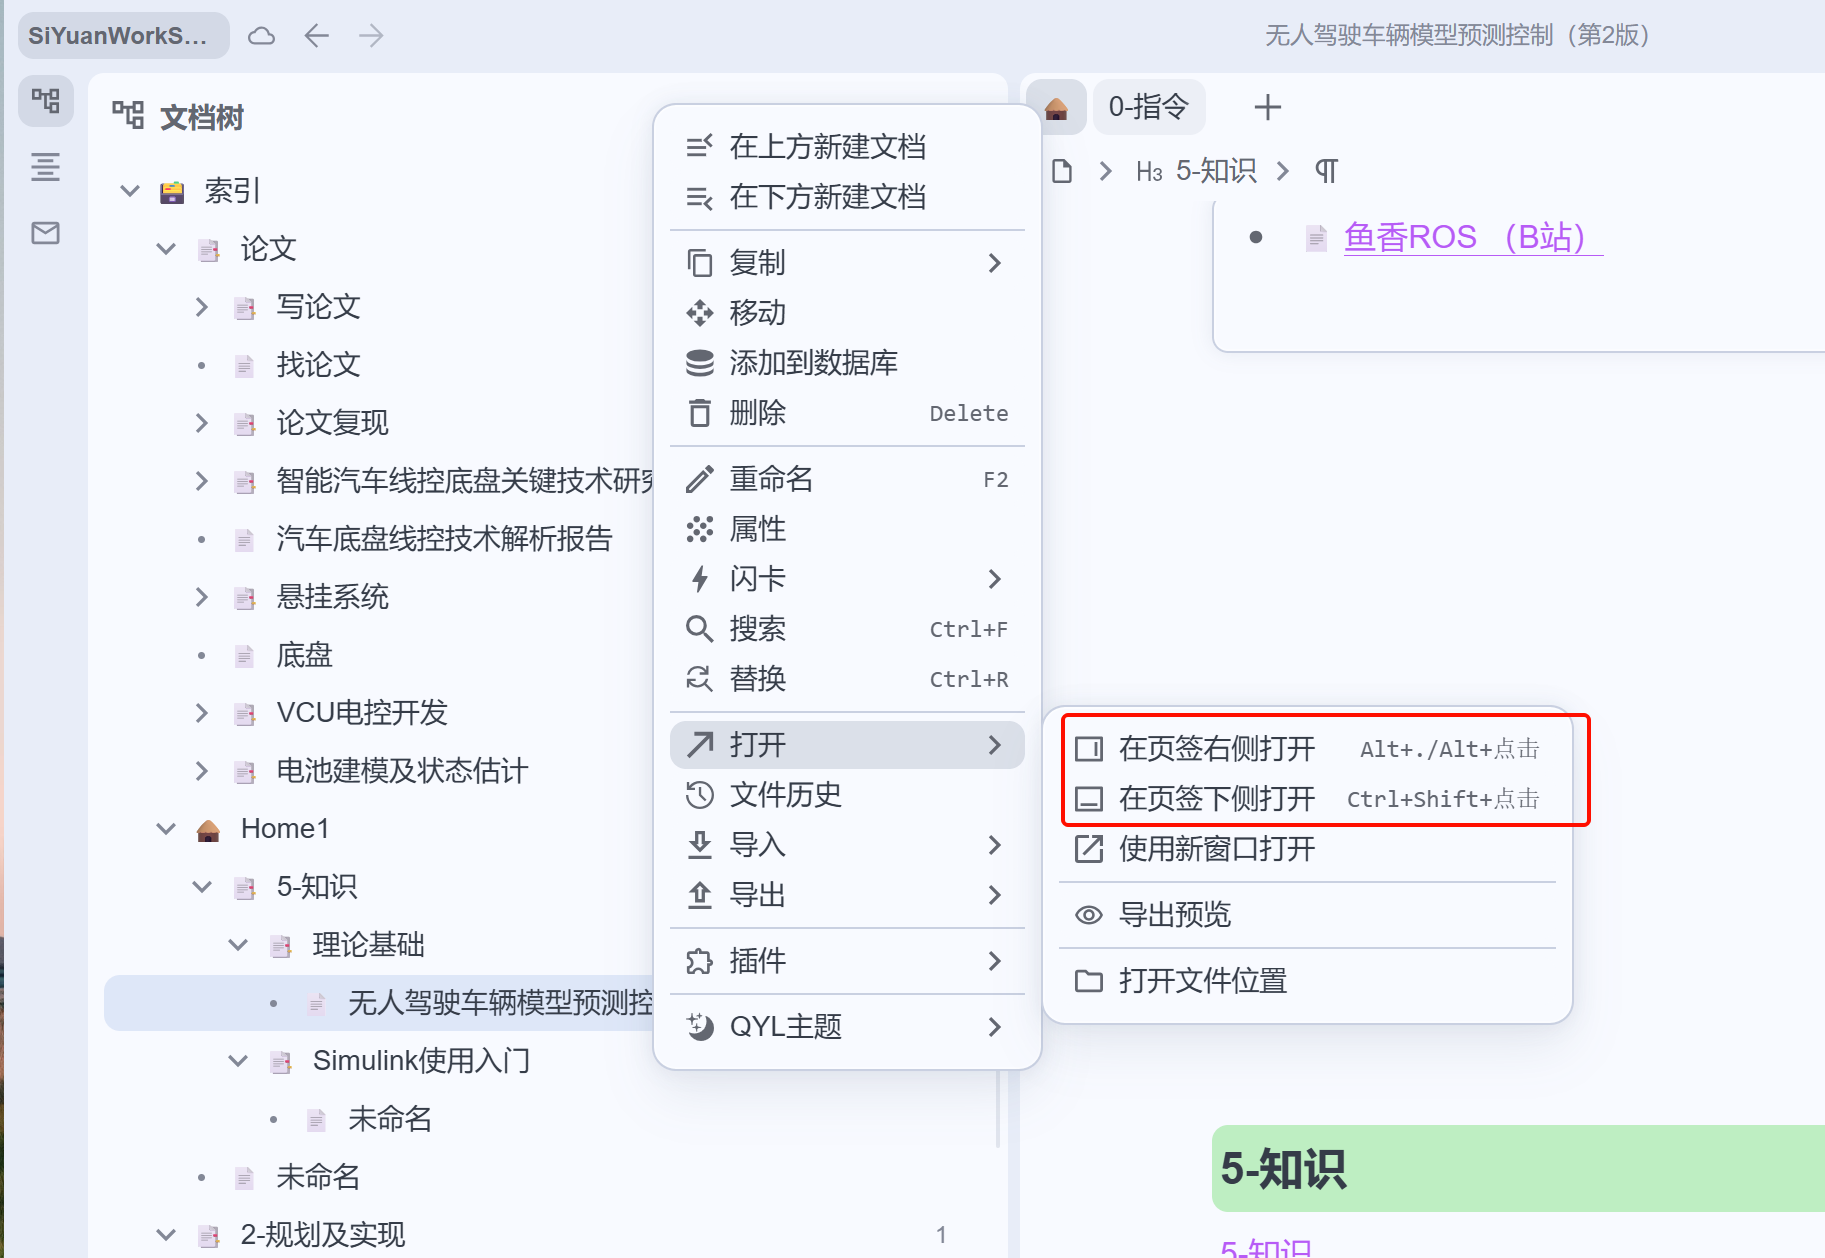Choose 搜索 from context menu
1825x1258 pixels.
click(847, 629)
